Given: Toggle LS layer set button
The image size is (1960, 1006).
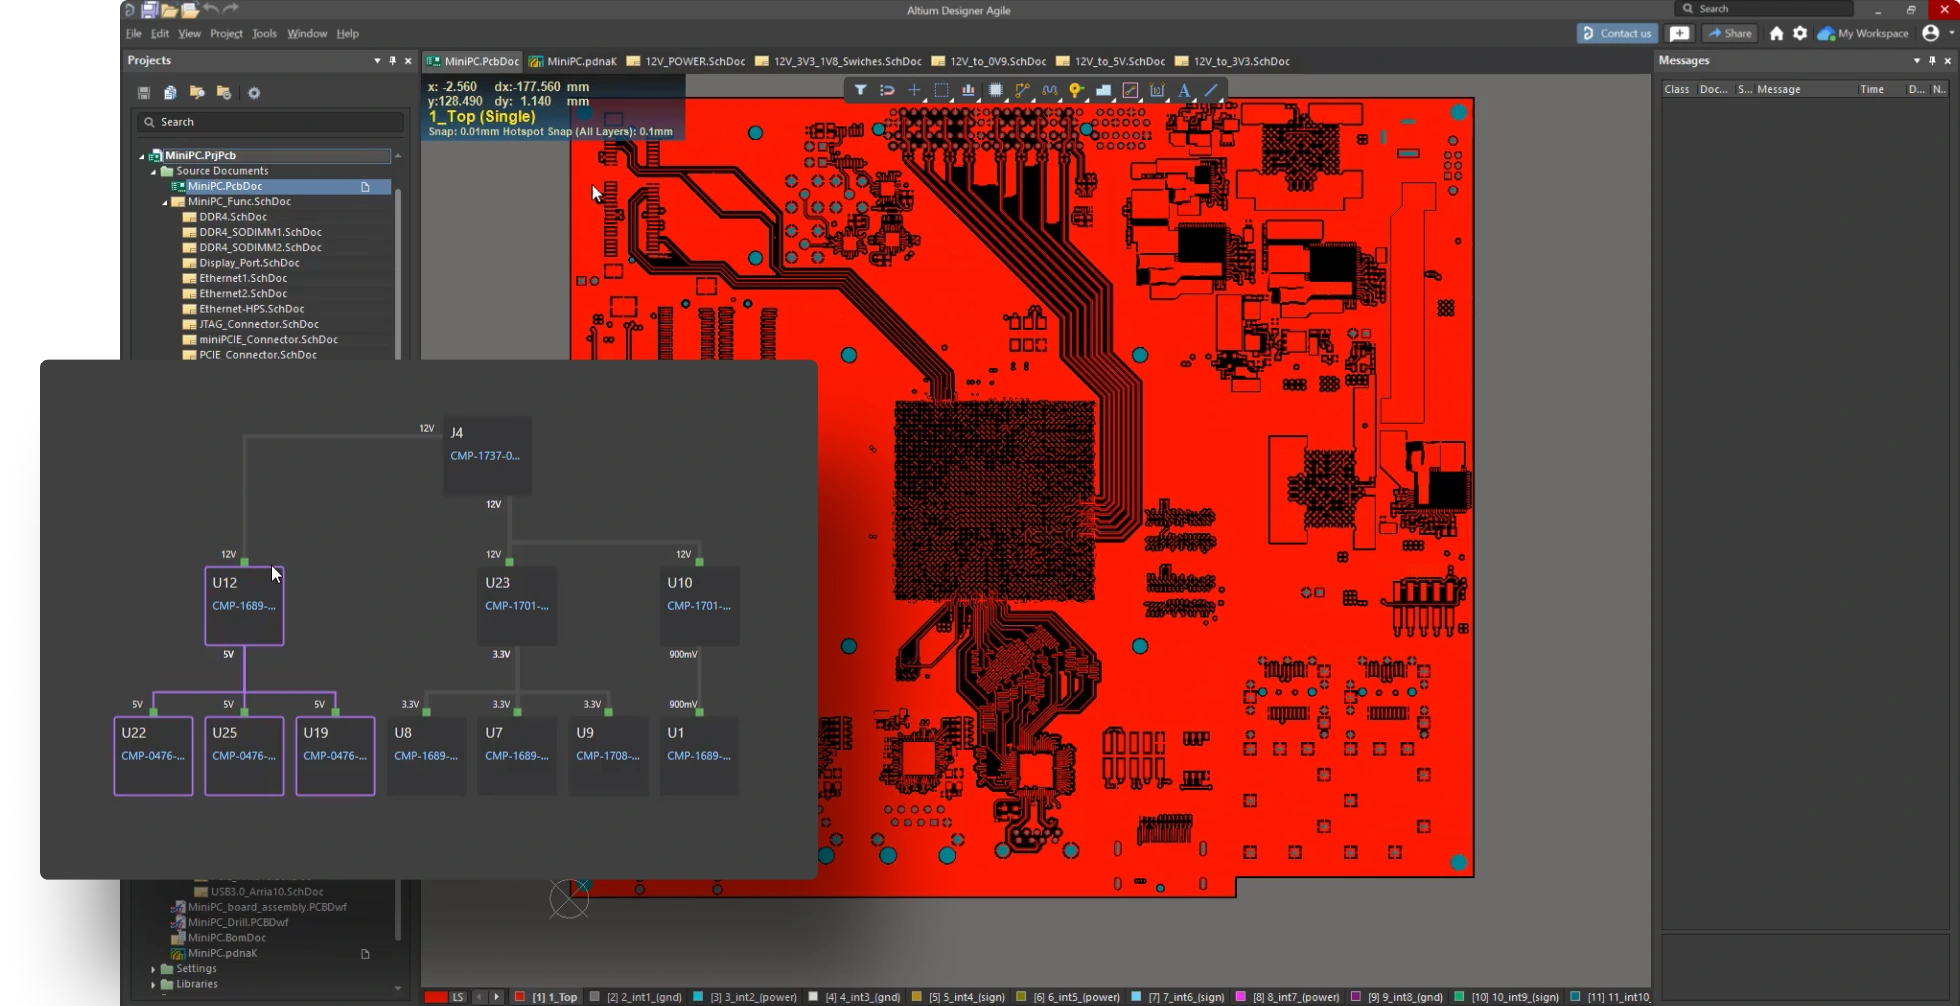Looking at the screenshot, I should click(x=458, y=997).
